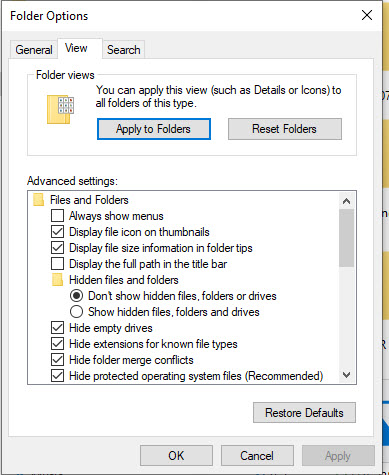
Task: Switch to the General tab
Action: (34, 50)
